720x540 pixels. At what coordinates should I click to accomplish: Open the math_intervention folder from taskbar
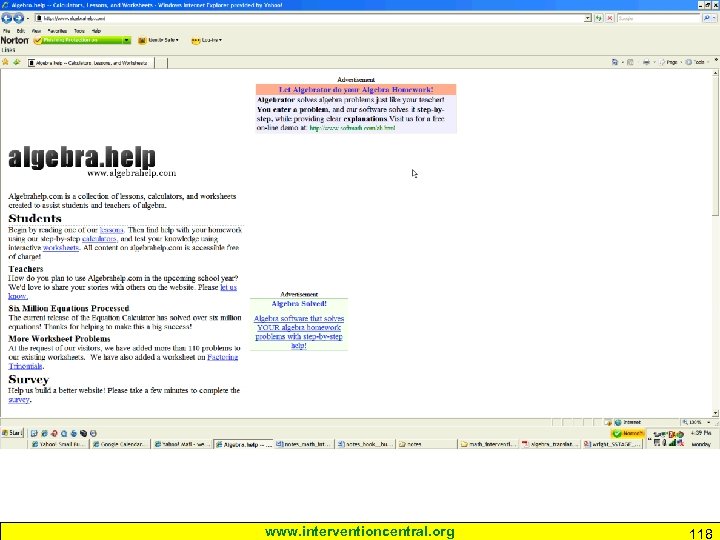[x=489, y=444]
